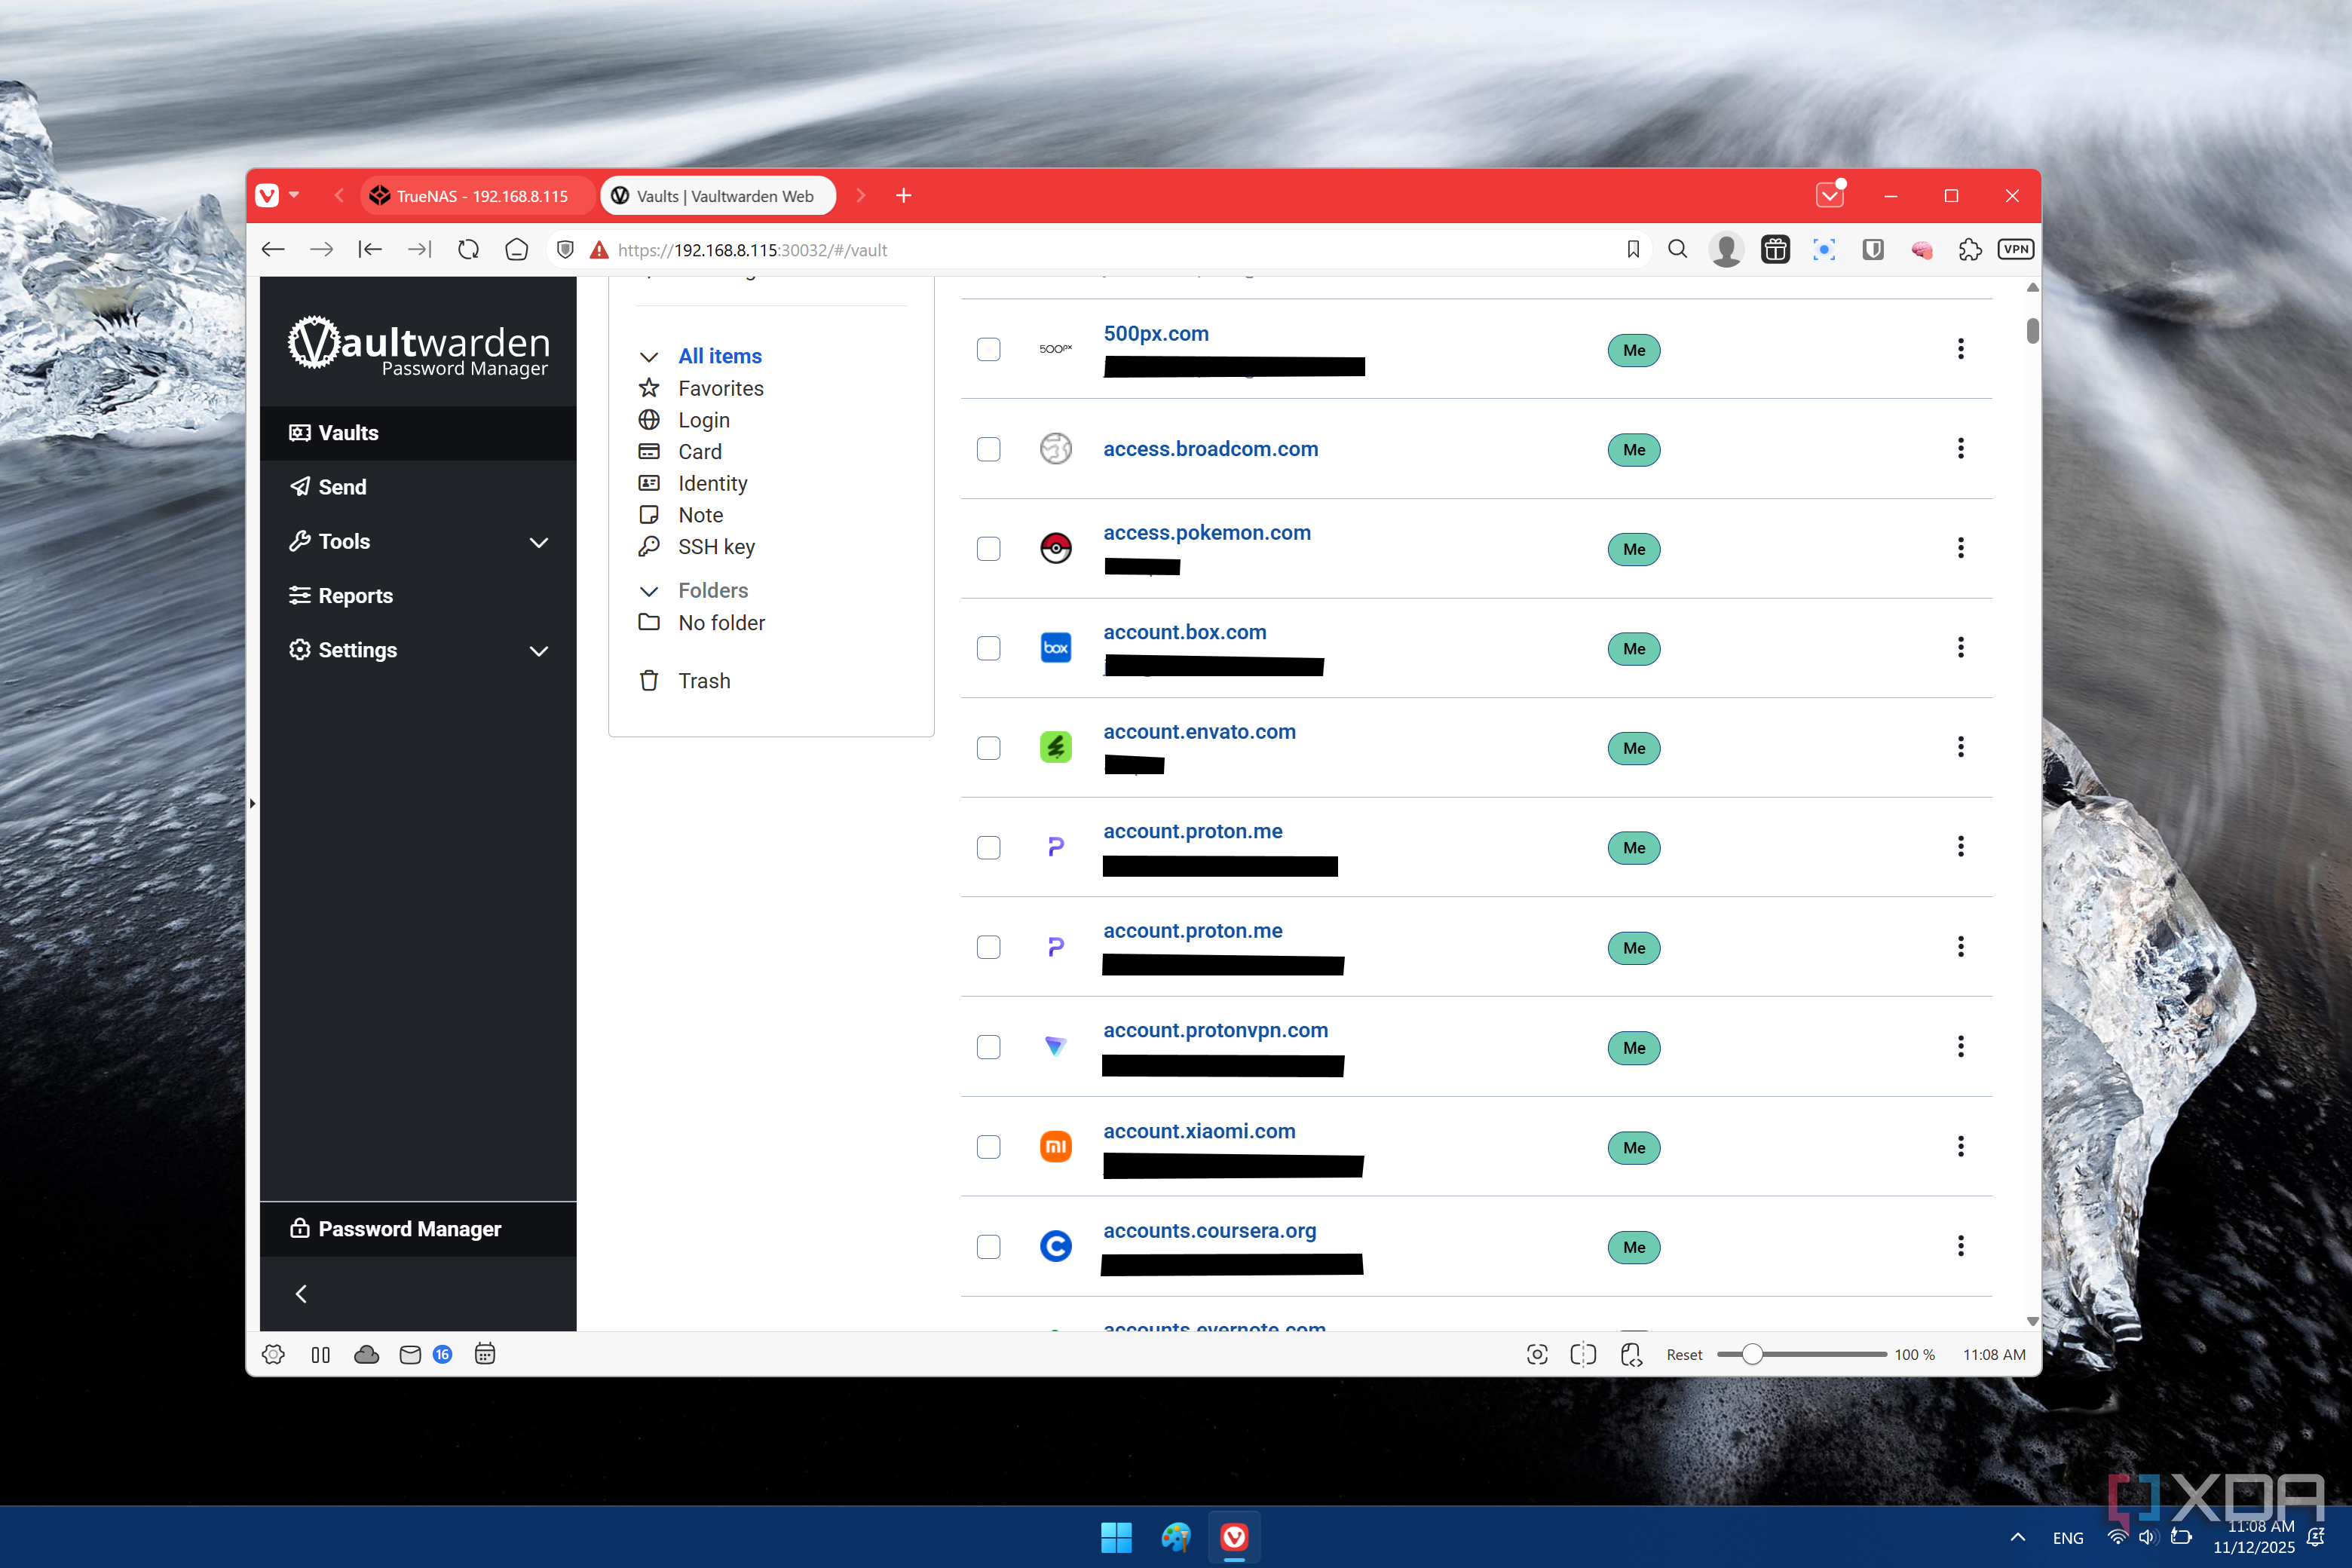Bookmark this page

point(1633,249)
